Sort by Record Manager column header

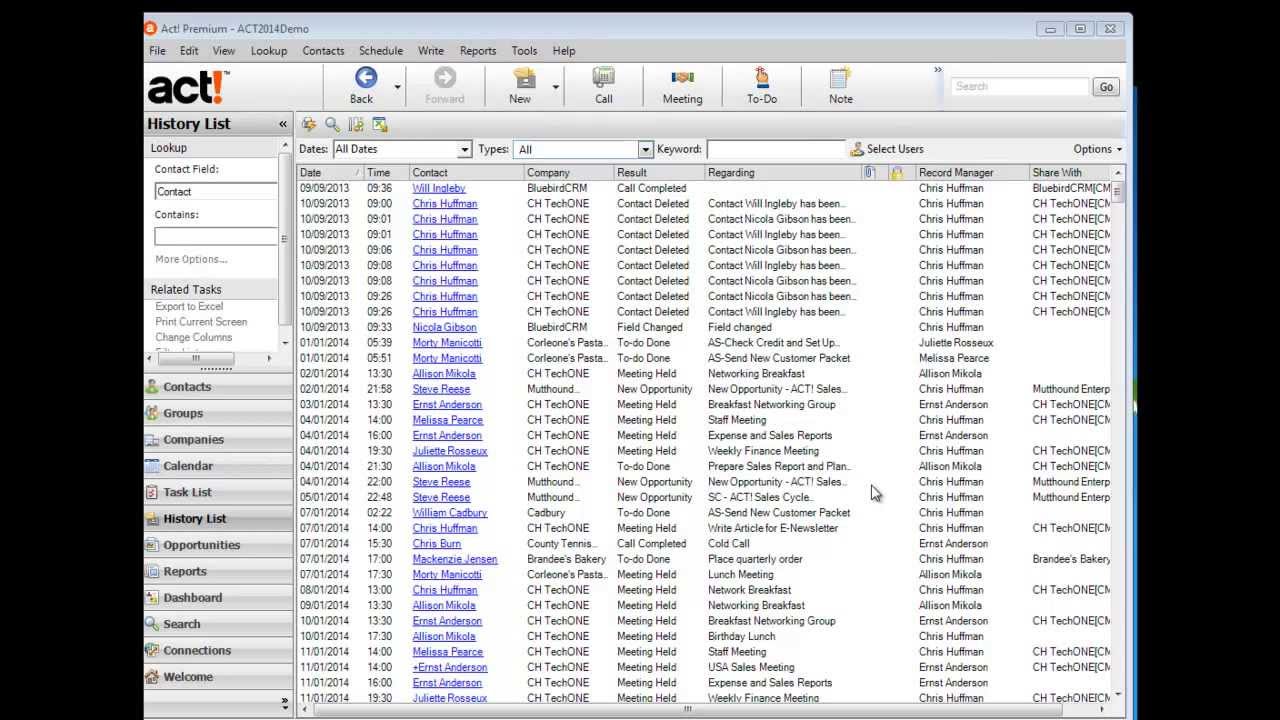point(973,173)
